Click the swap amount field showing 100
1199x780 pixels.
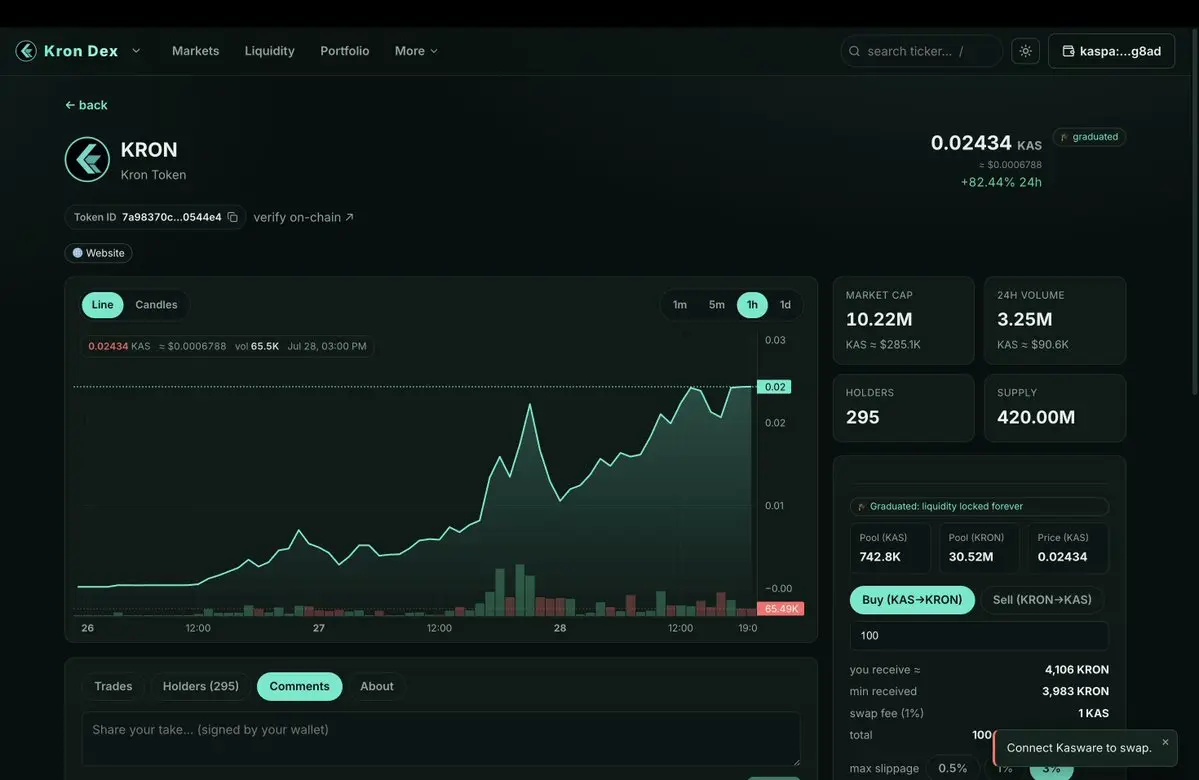coord(979,635)
